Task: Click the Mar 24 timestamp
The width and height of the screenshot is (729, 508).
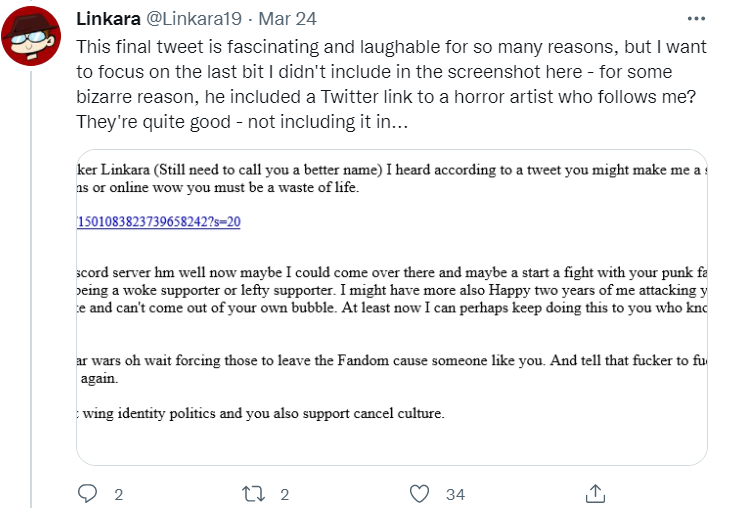Action: coord(287,19)
